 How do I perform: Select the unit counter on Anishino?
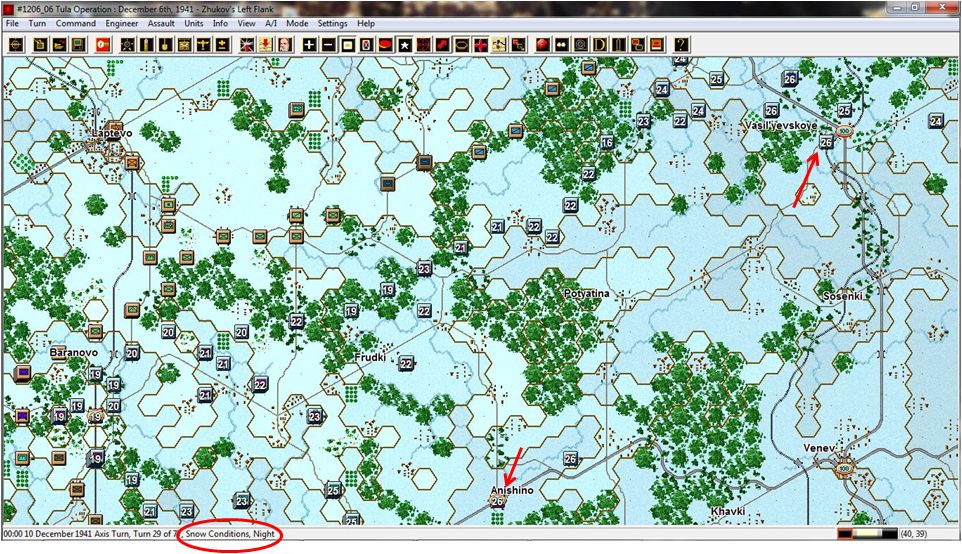[x=497, y=501]
